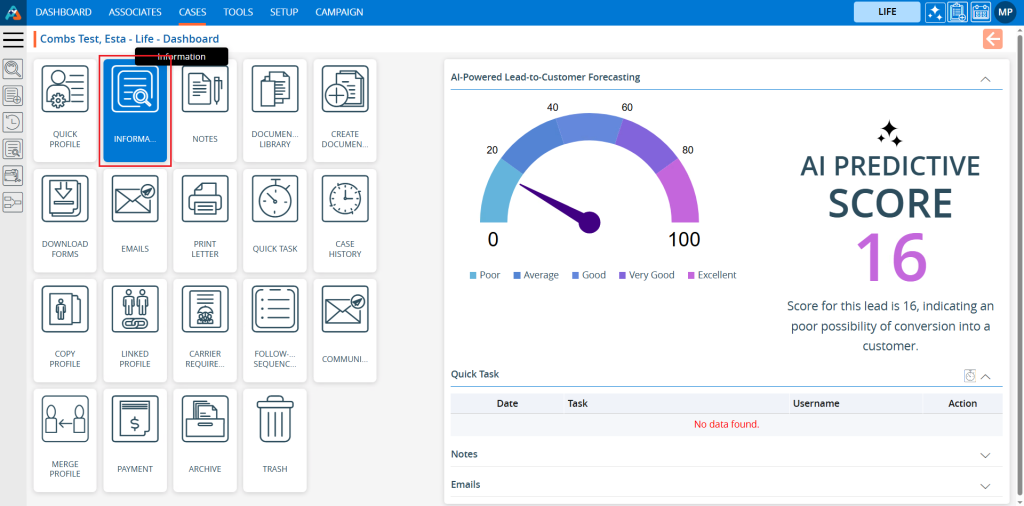Open the Emails tile icon
This screenshot has height=506, width=1024.
pos(135,200)
